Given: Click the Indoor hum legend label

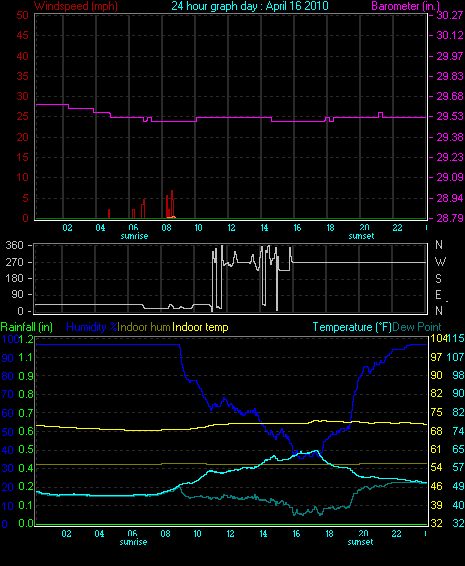Looking at the screenshot, I should pos(144,327).
